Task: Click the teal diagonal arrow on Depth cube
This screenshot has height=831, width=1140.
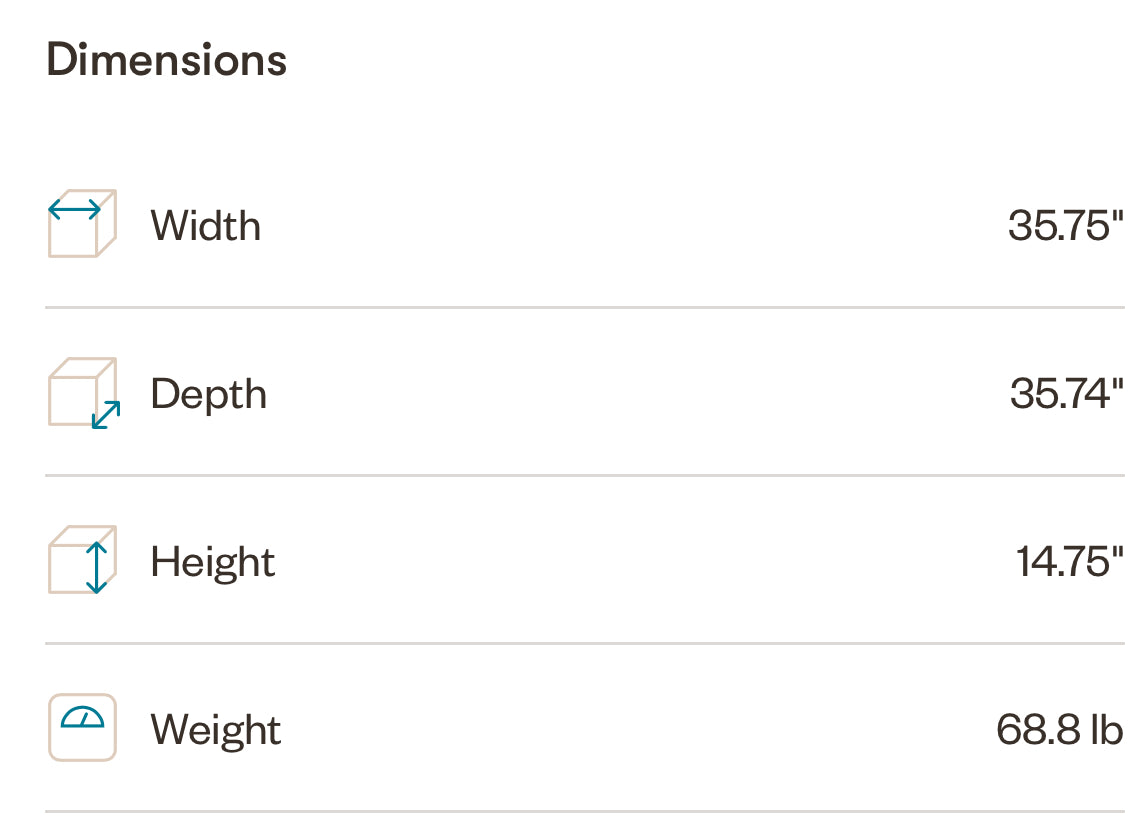Action: pyautogui.click(x=106, y=415)
